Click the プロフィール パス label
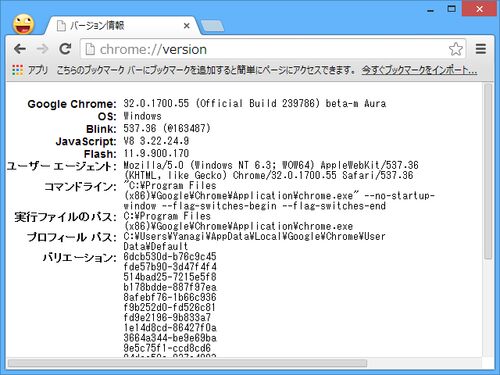The width and height of the screenshot is (500, 375). point(71,237)
